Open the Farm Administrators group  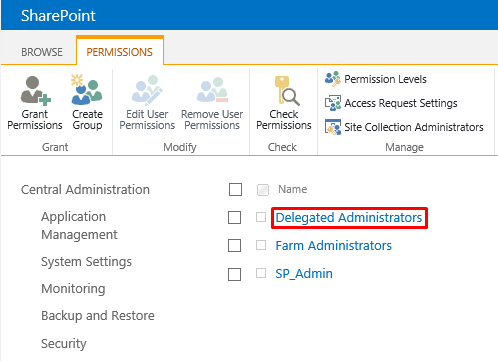(333, 246)
